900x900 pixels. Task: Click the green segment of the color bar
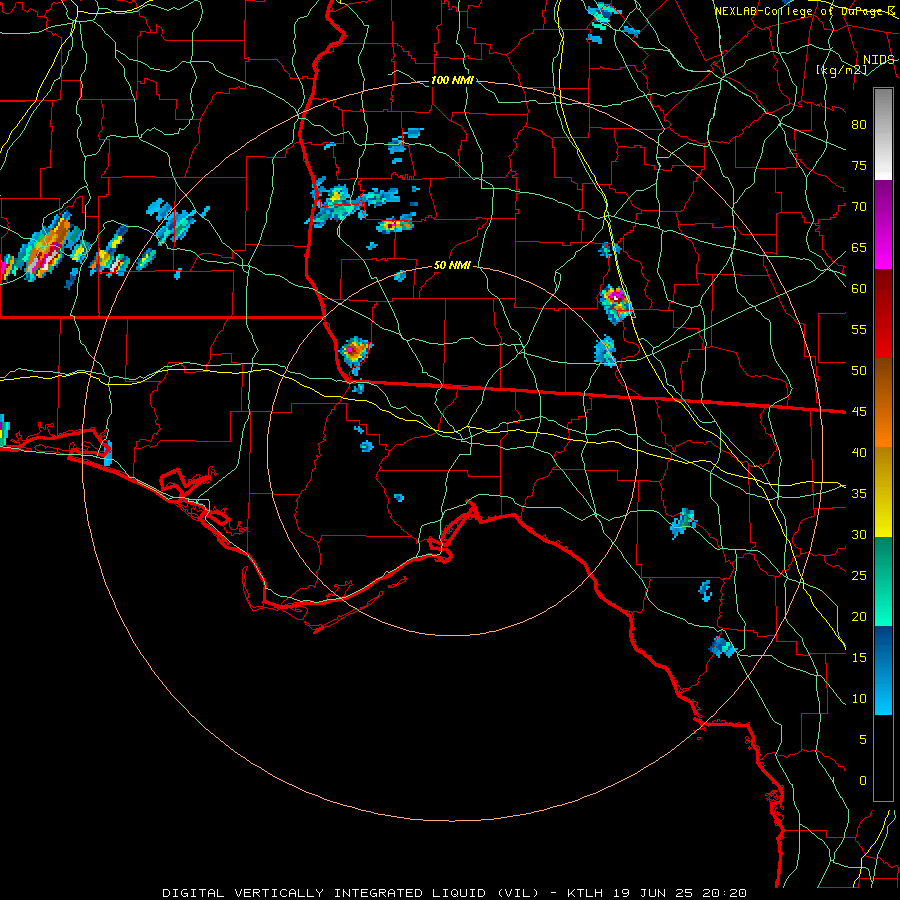[883, 581]
